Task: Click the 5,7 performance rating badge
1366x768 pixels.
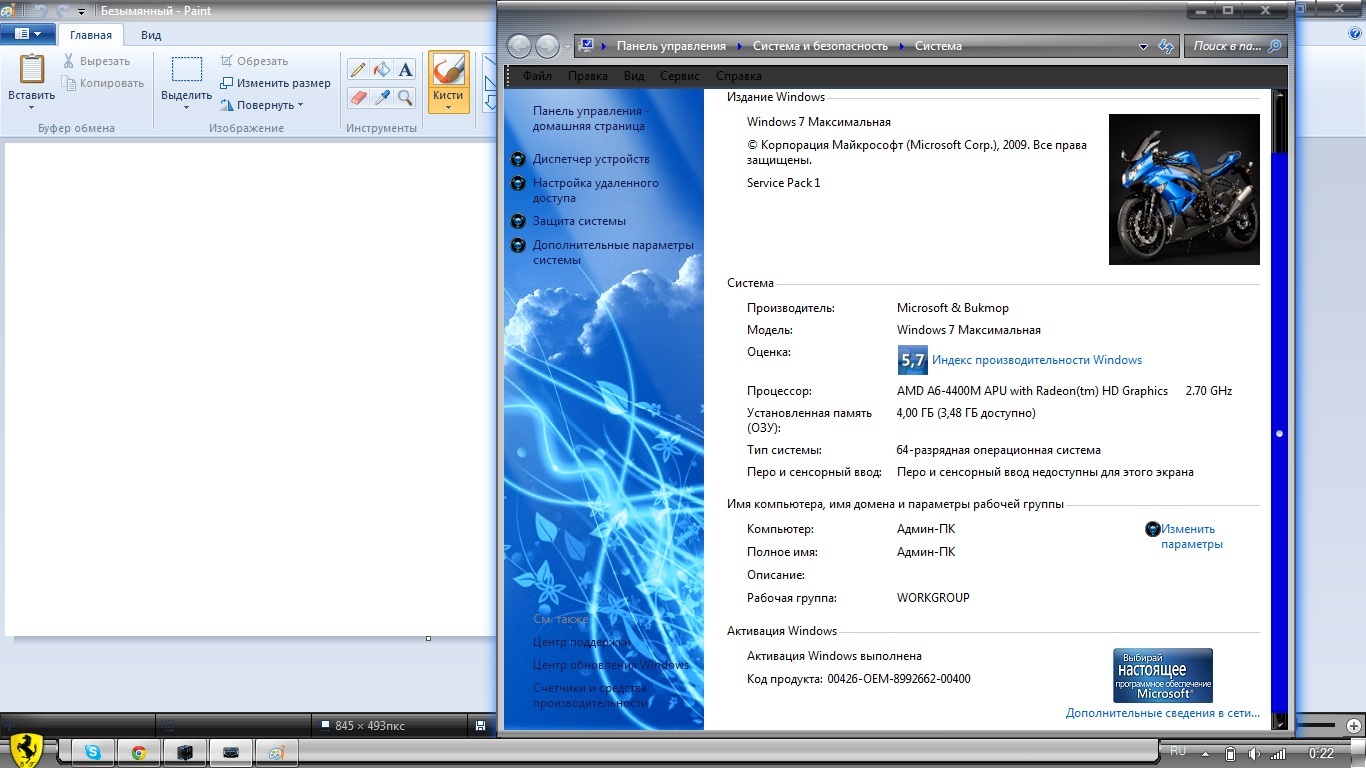Action: click(912, 360)
